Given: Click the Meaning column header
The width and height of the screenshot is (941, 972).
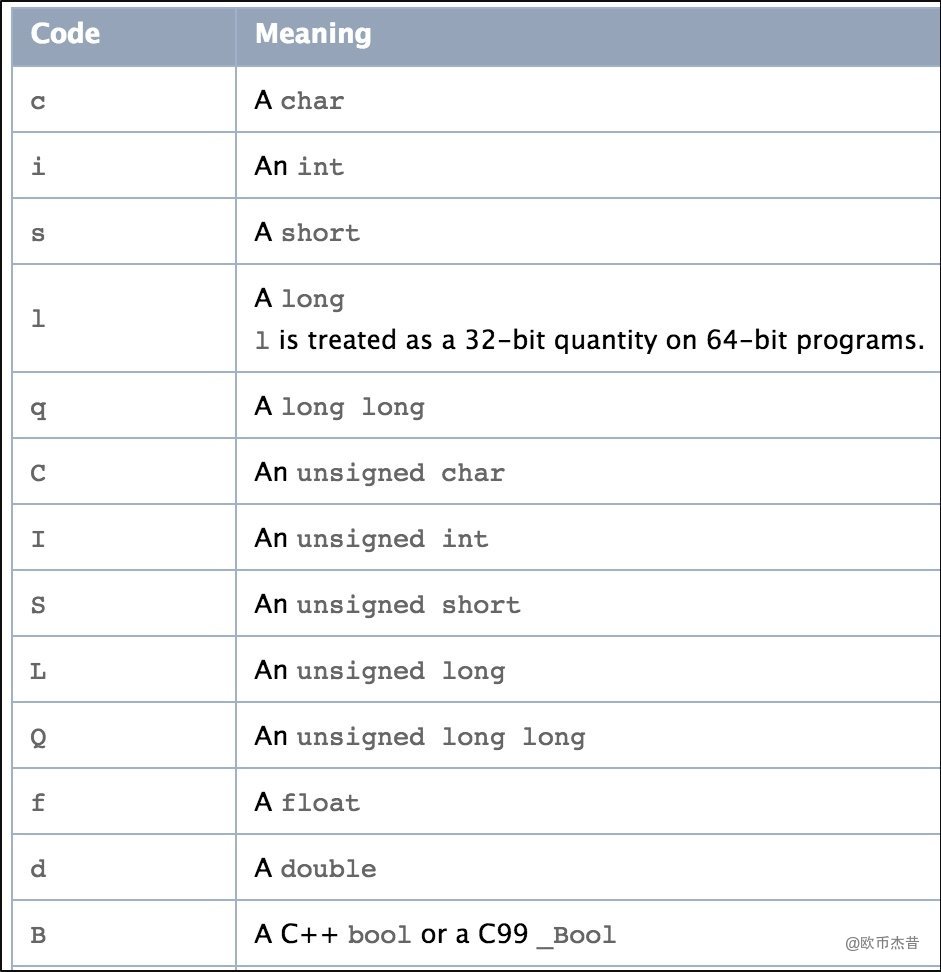Looking at the screenshot, I should point(313,34).
